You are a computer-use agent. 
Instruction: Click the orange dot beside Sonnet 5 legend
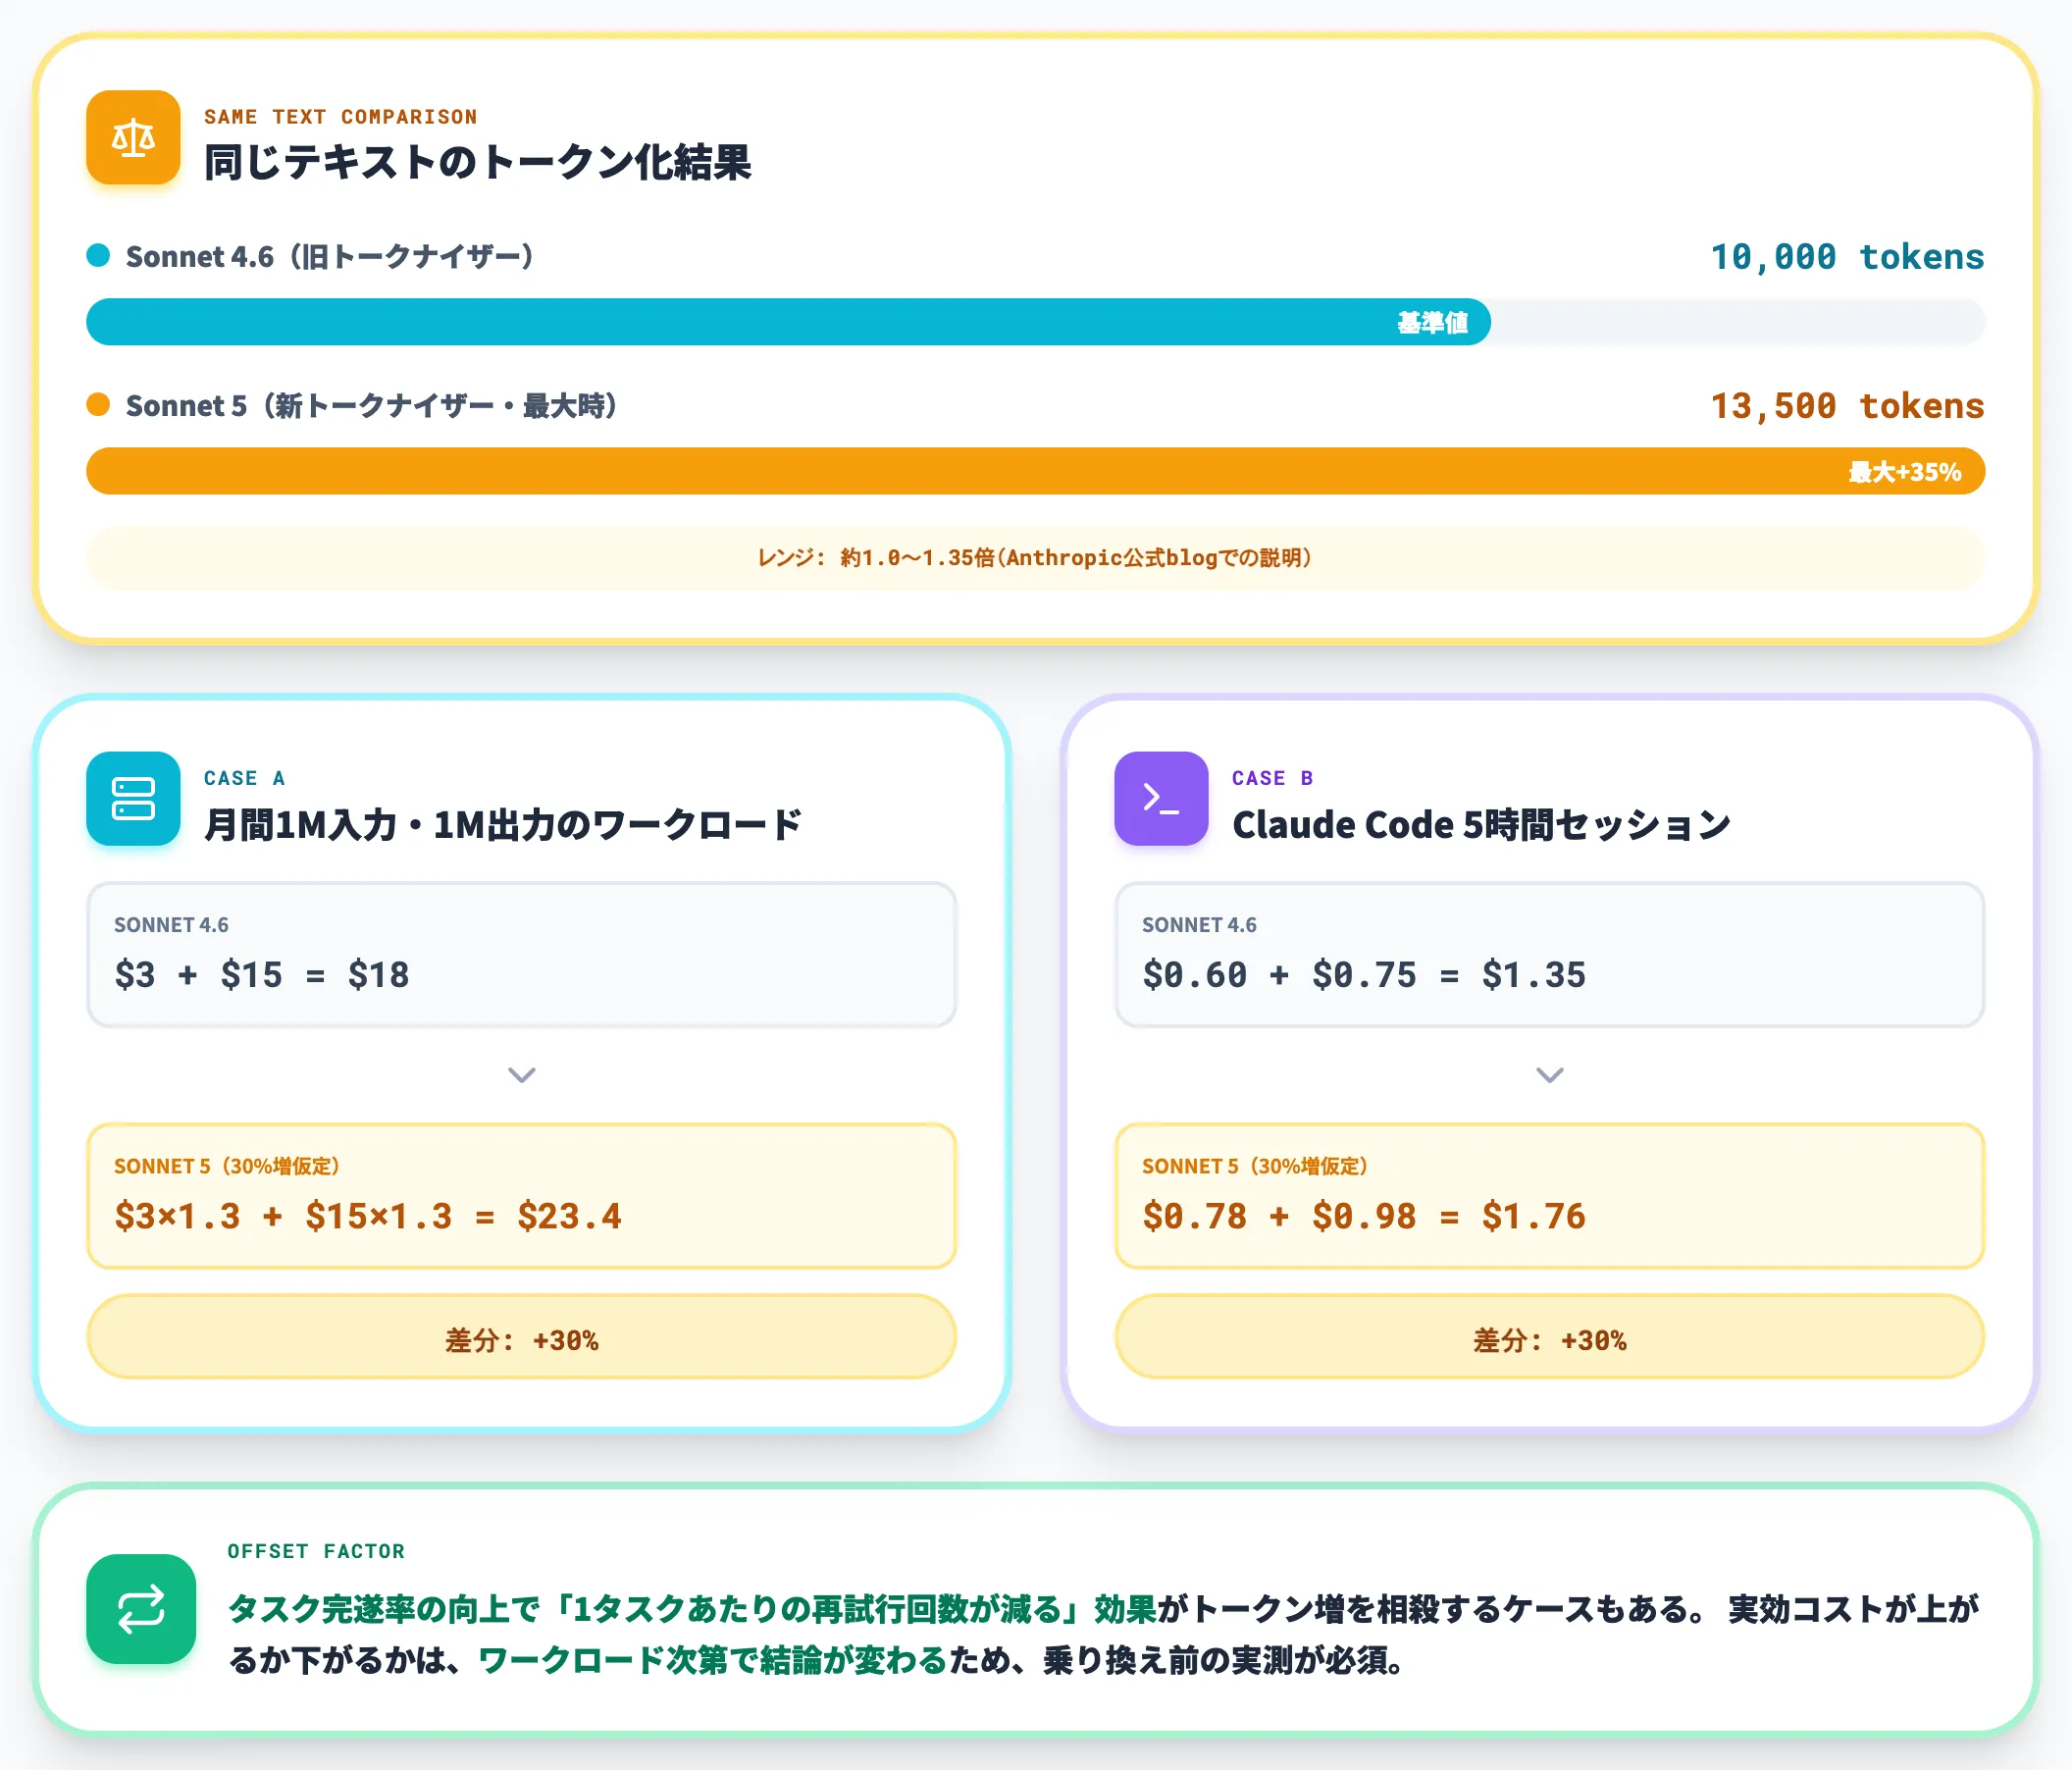click(x=98, y=405)
